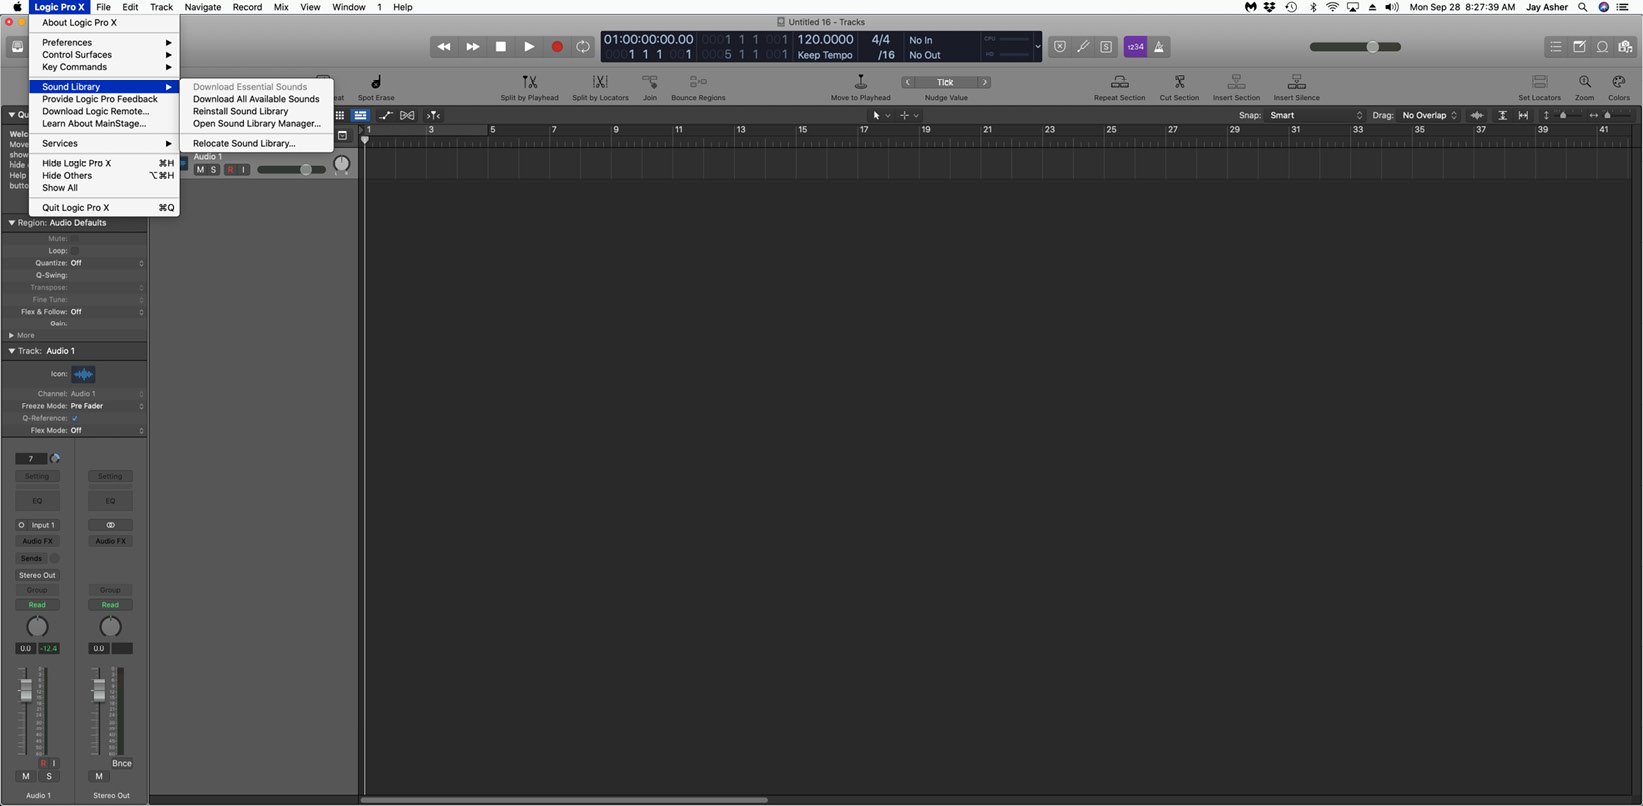Open the Browsers media button
The height and width of the screenshot is (806, 1643).
(1625, 47)
